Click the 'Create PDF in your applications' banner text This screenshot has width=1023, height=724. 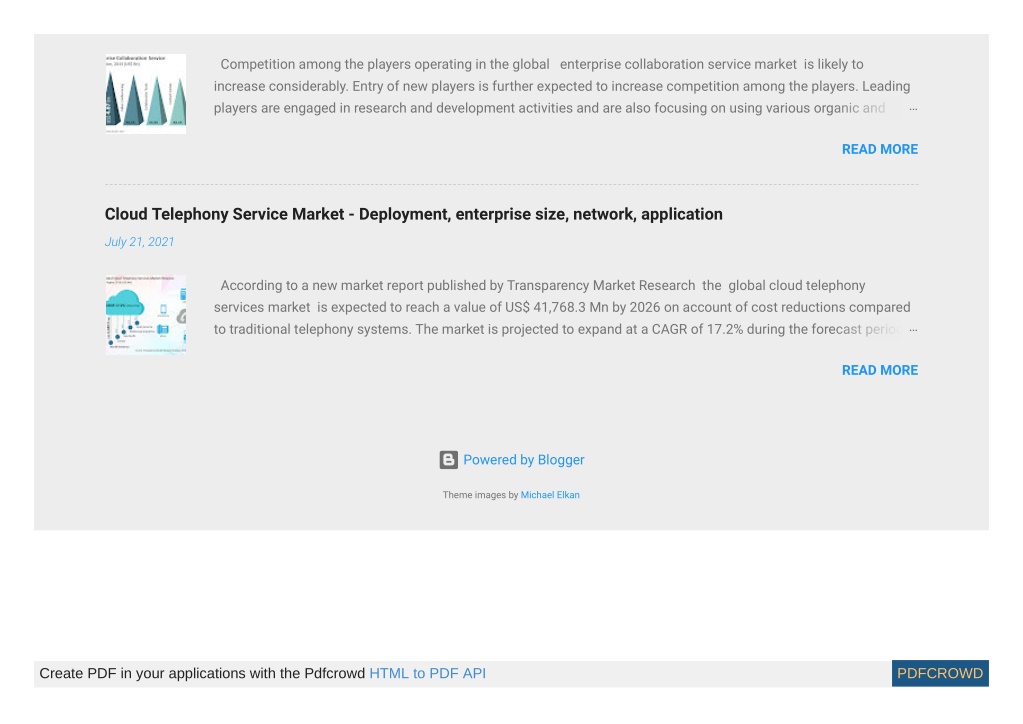[202, 673]
